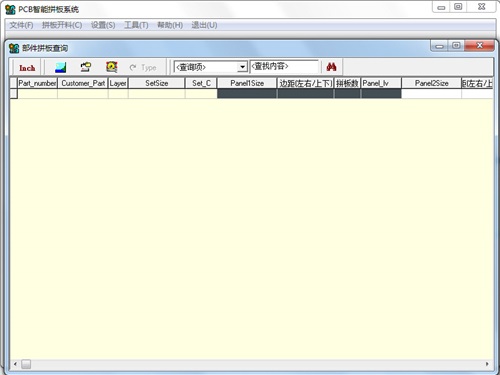Click the red binoculars search icon

click(331, 67)
